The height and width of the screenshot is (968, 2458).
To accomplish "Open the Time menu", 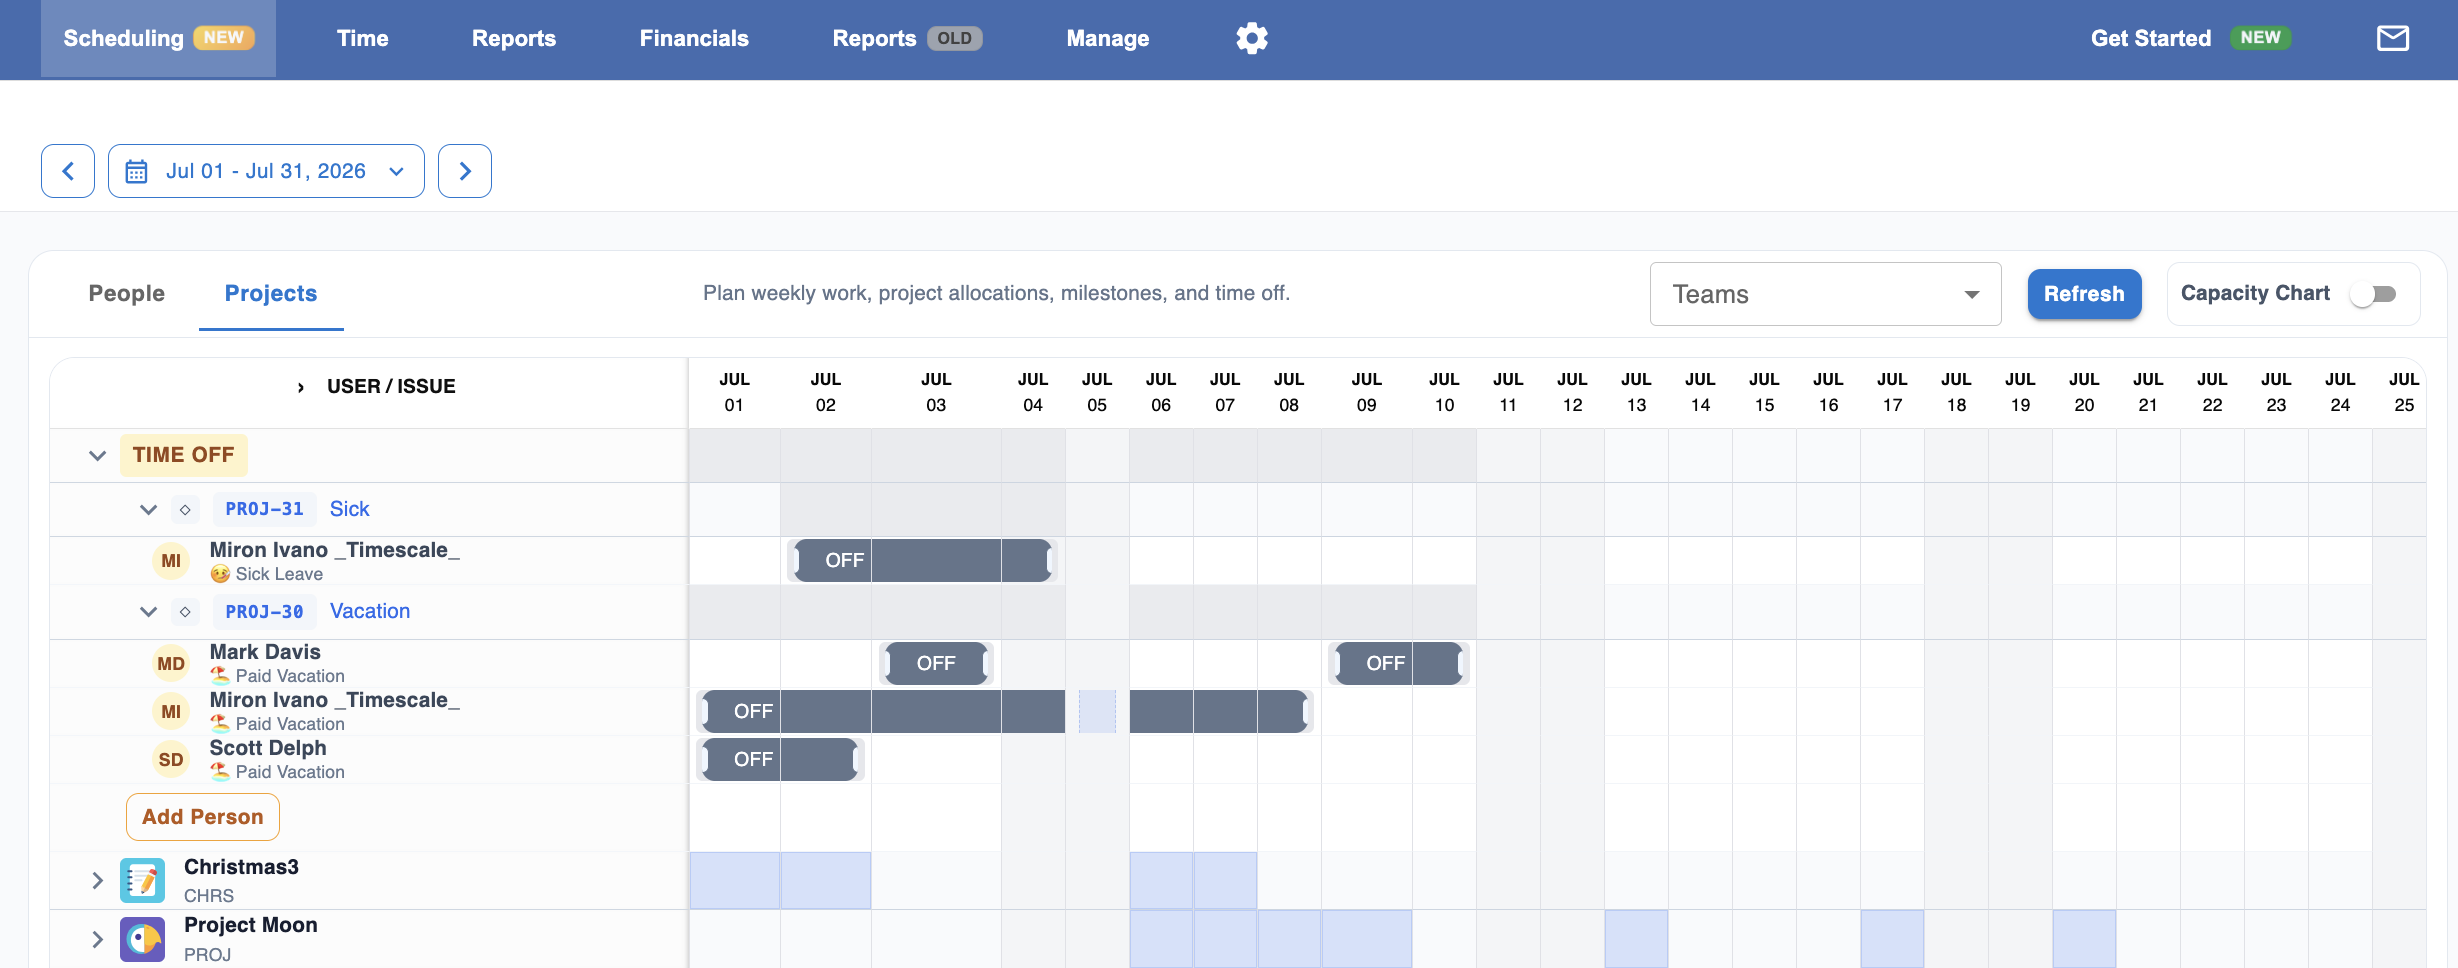I will [x=362, y=38].
